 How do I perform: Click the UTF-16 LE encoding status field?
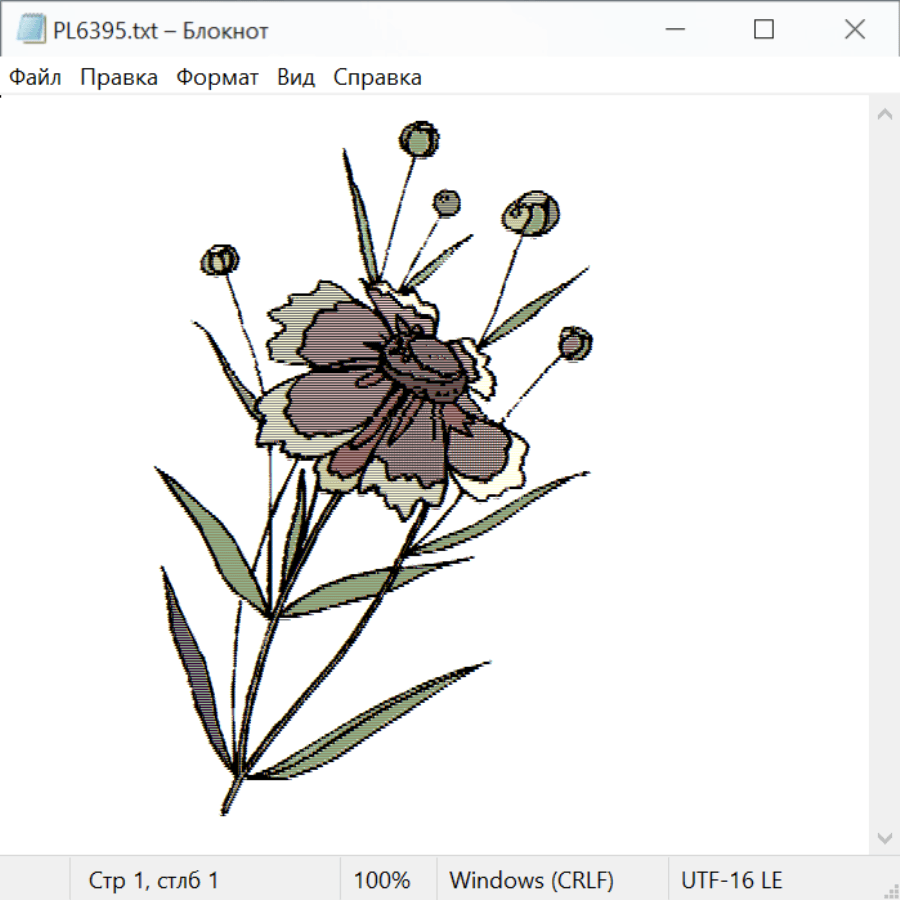pos(731,880)
